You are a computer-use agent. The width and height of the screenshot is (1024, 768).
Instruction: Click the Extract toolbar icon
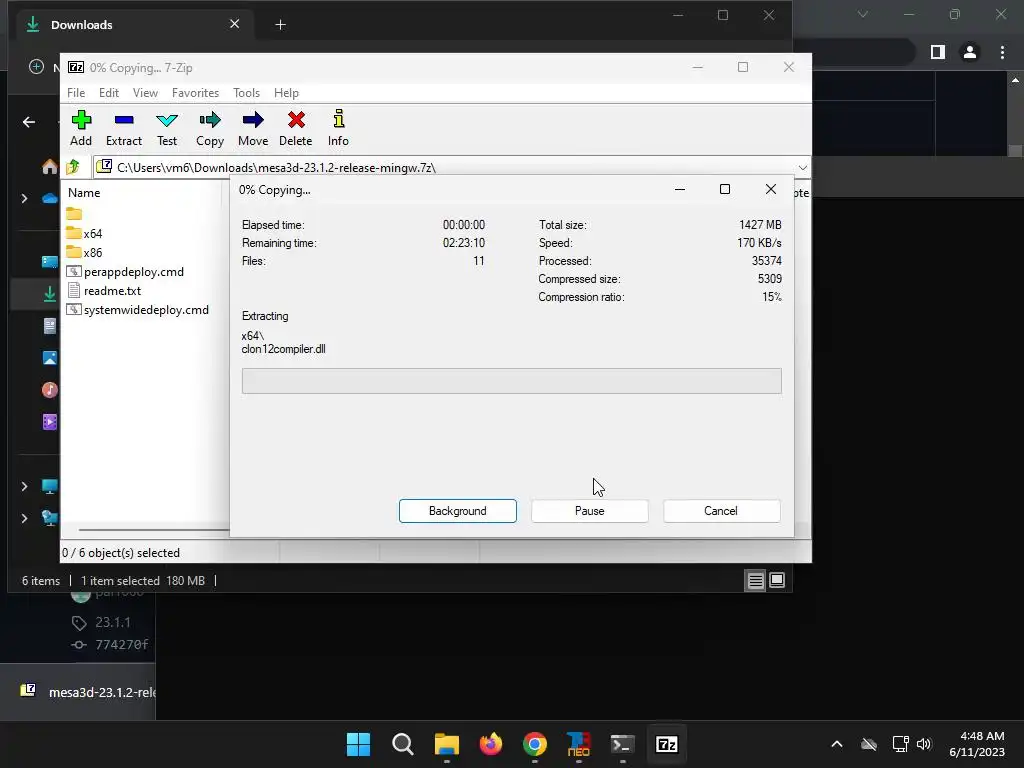[123, 128]
